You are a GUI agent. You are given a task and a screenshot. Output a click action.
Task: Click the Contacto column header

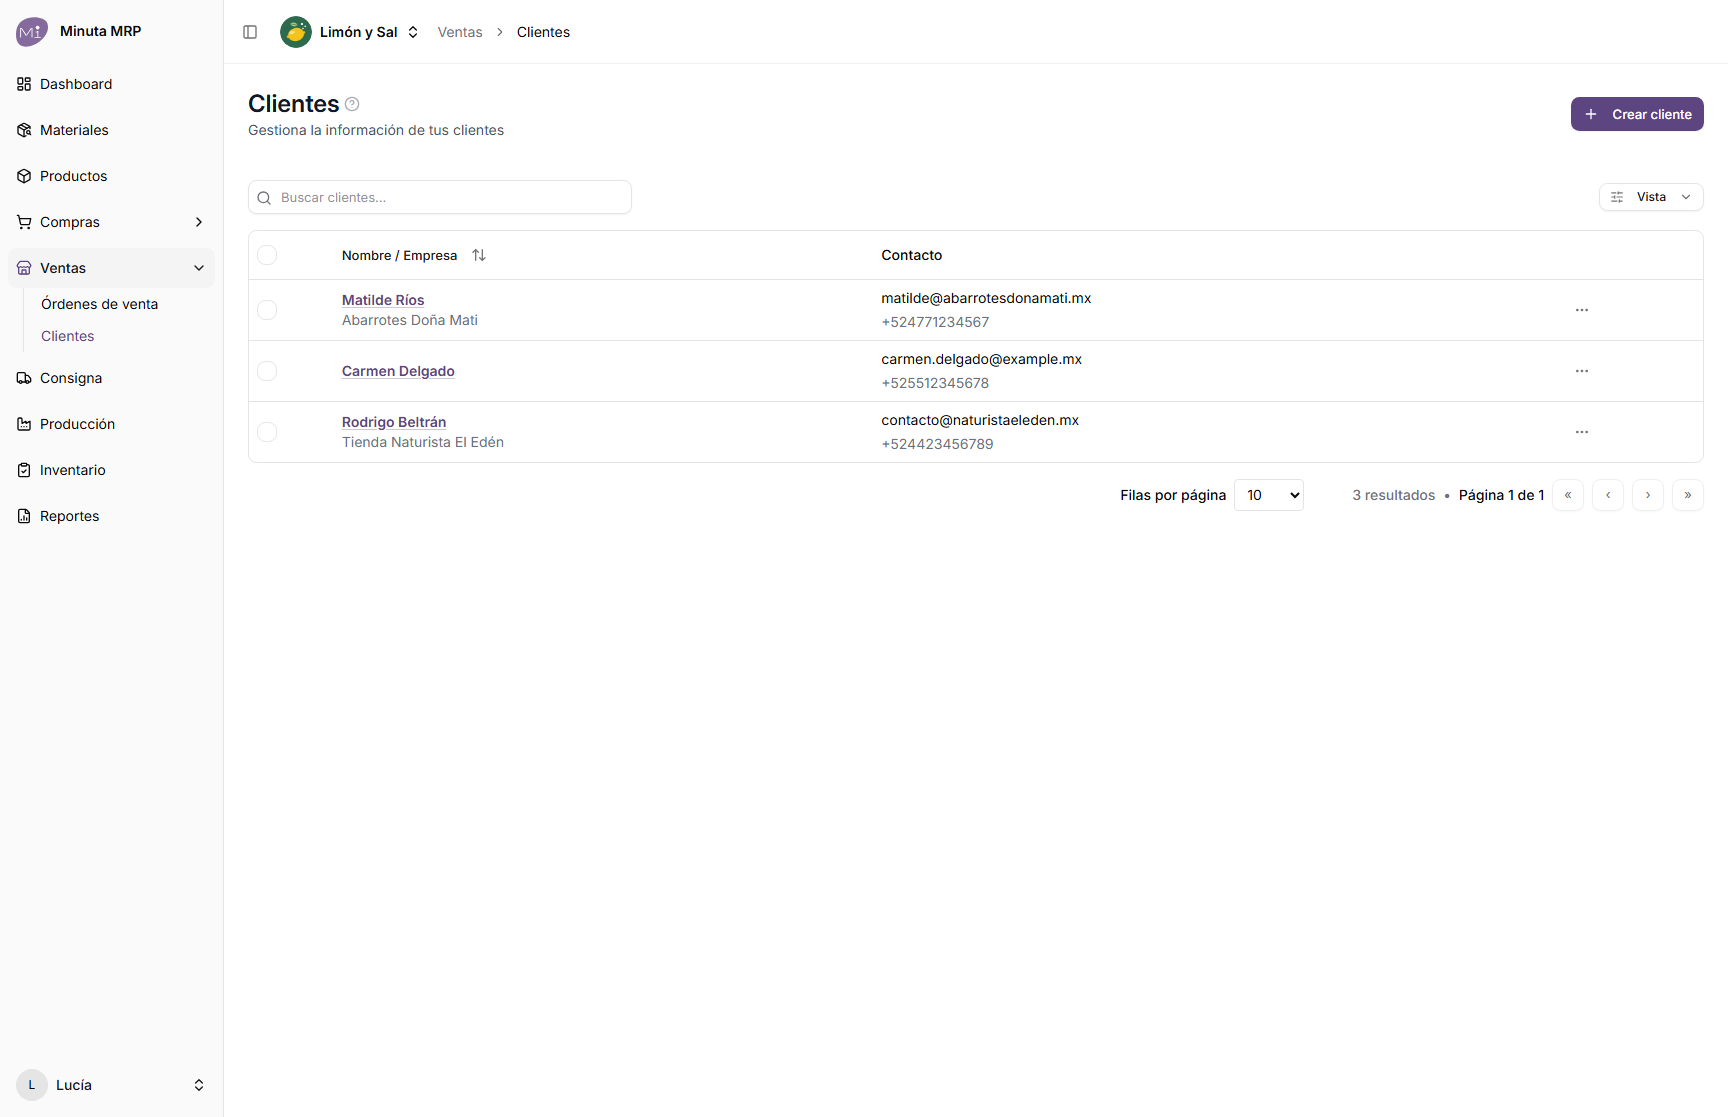point(912,255)
